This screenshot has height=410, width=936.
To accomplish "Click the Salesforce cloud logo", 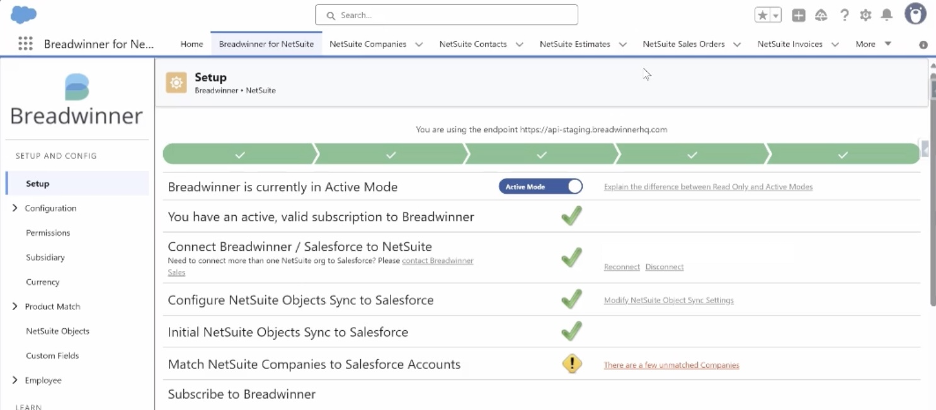I will point(24,14).
